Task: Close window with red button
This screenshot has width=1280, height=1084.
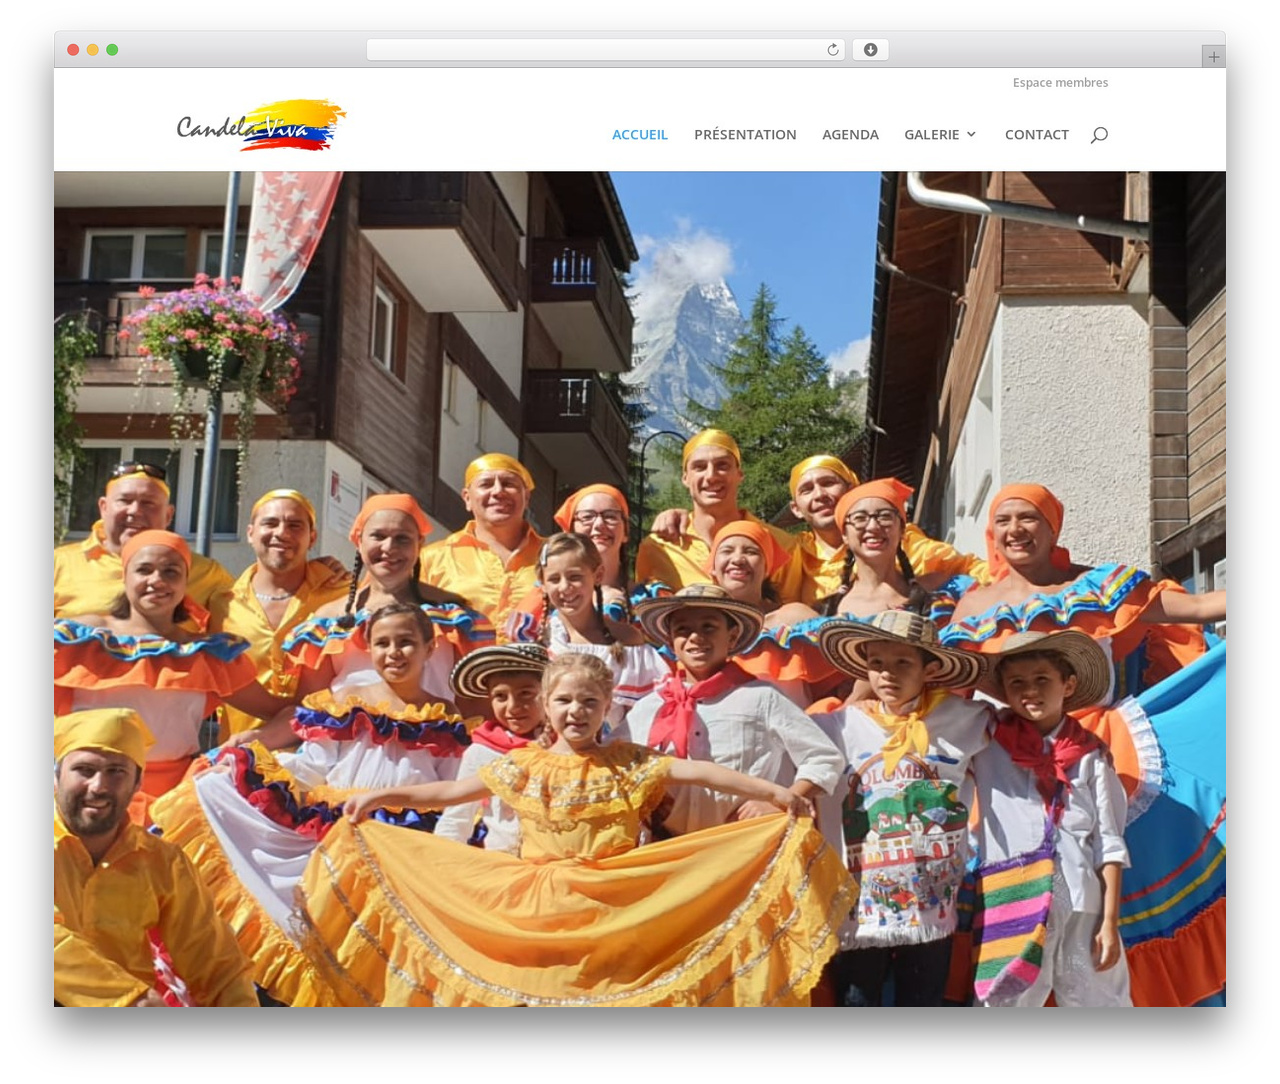Action: [73, 50]
